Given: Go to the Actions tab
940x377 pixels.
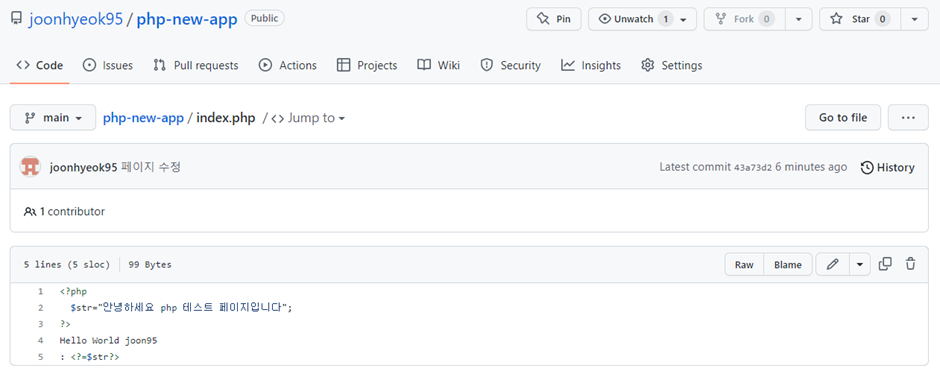Looking at the screenshot, I should coord(288,65).
